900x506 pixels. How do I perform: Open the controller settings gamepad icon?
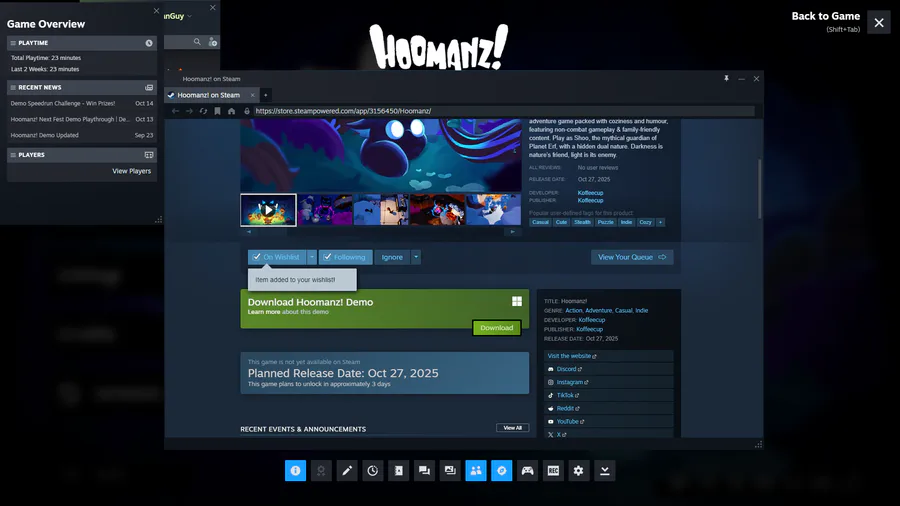[x=527, y=470]
